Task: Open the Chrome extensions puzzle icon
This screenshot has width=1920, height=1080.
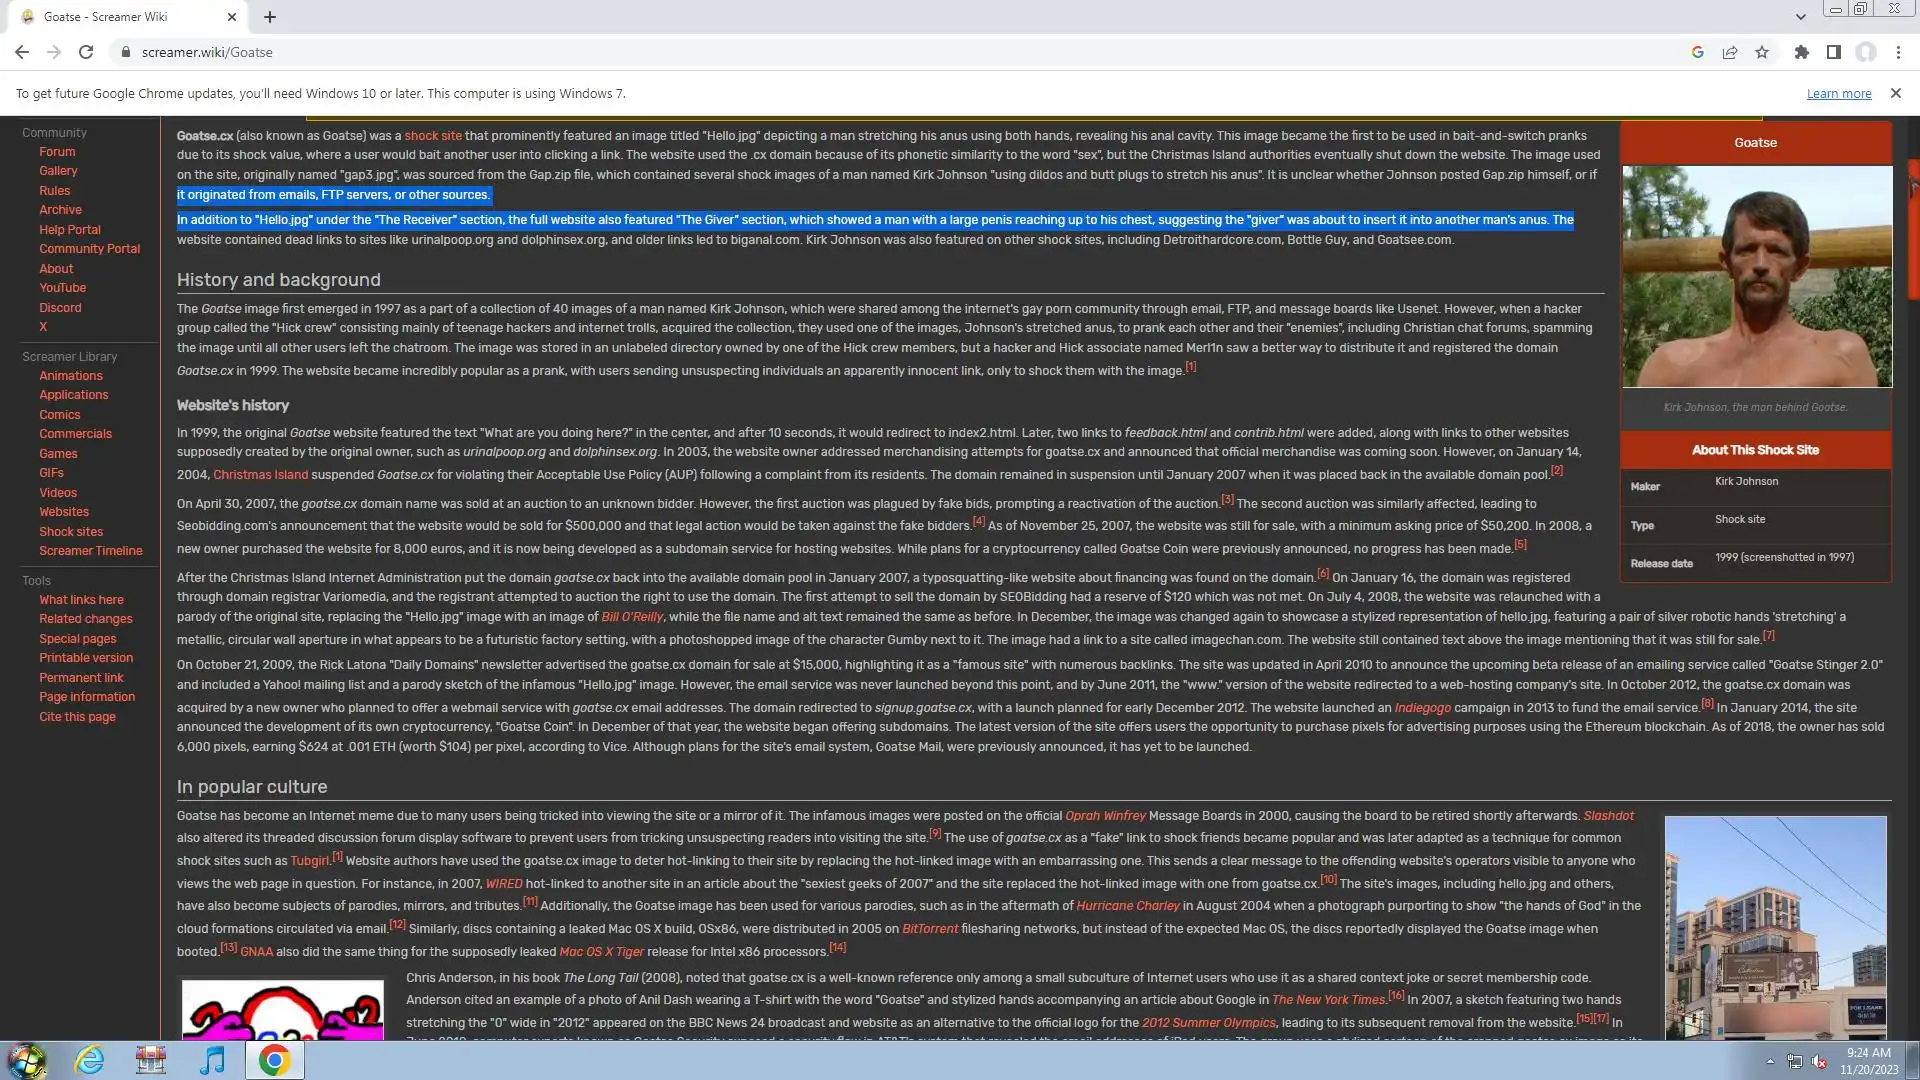Action: point(1801,52)
